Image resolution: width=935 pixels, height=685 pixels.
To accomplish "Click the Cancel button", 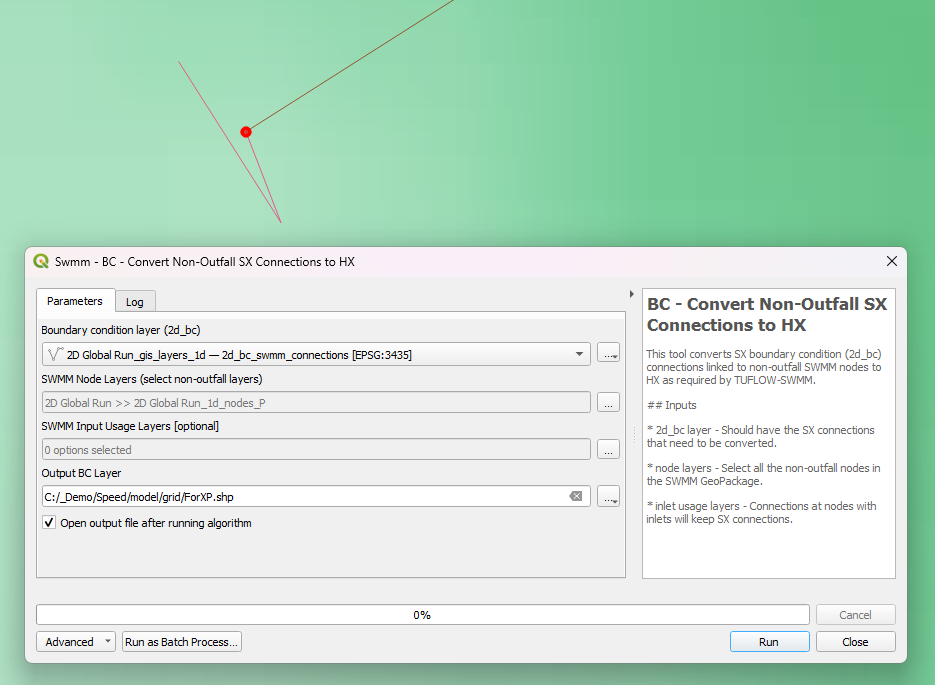I will (x=855, y=615).
